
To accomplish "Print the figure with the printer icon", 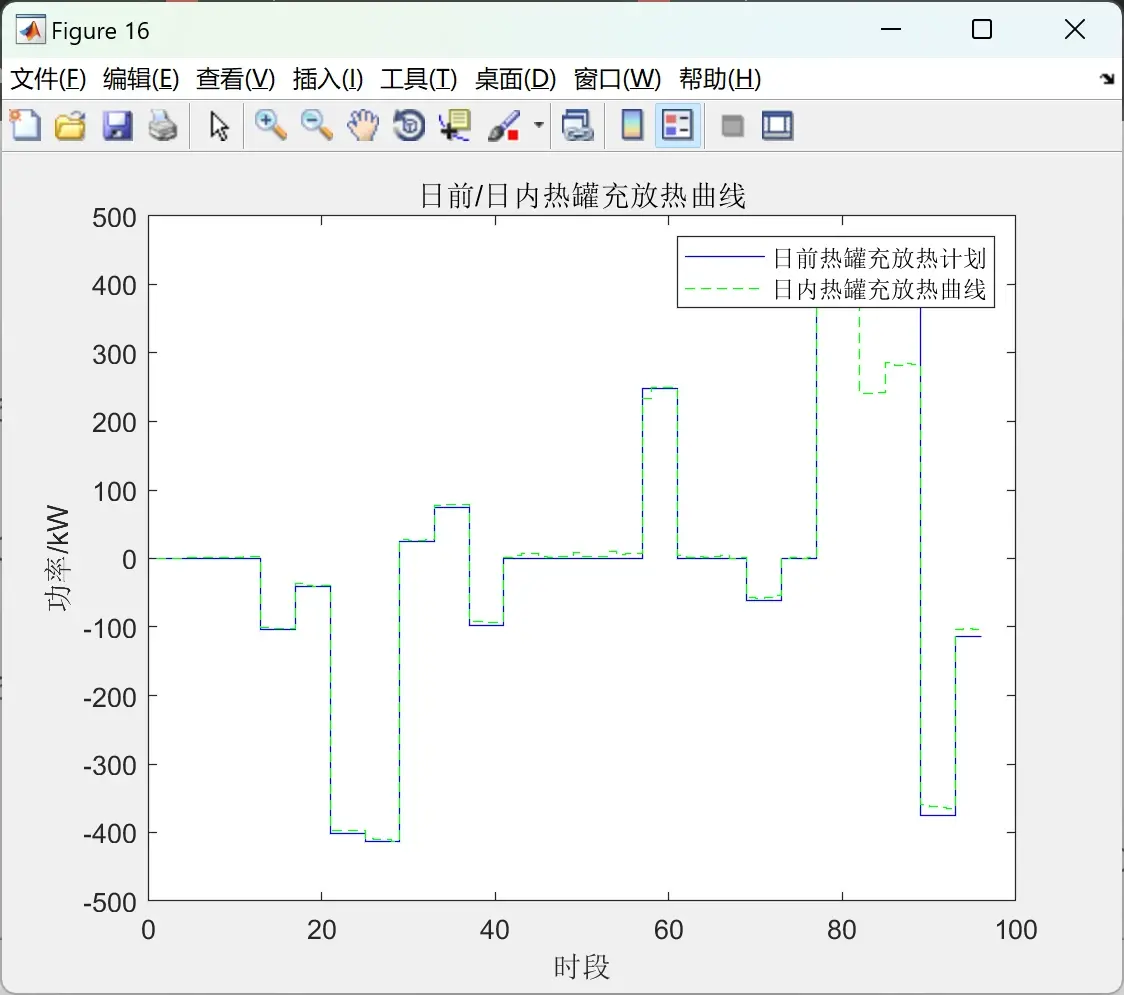I will tap(163, 125).
